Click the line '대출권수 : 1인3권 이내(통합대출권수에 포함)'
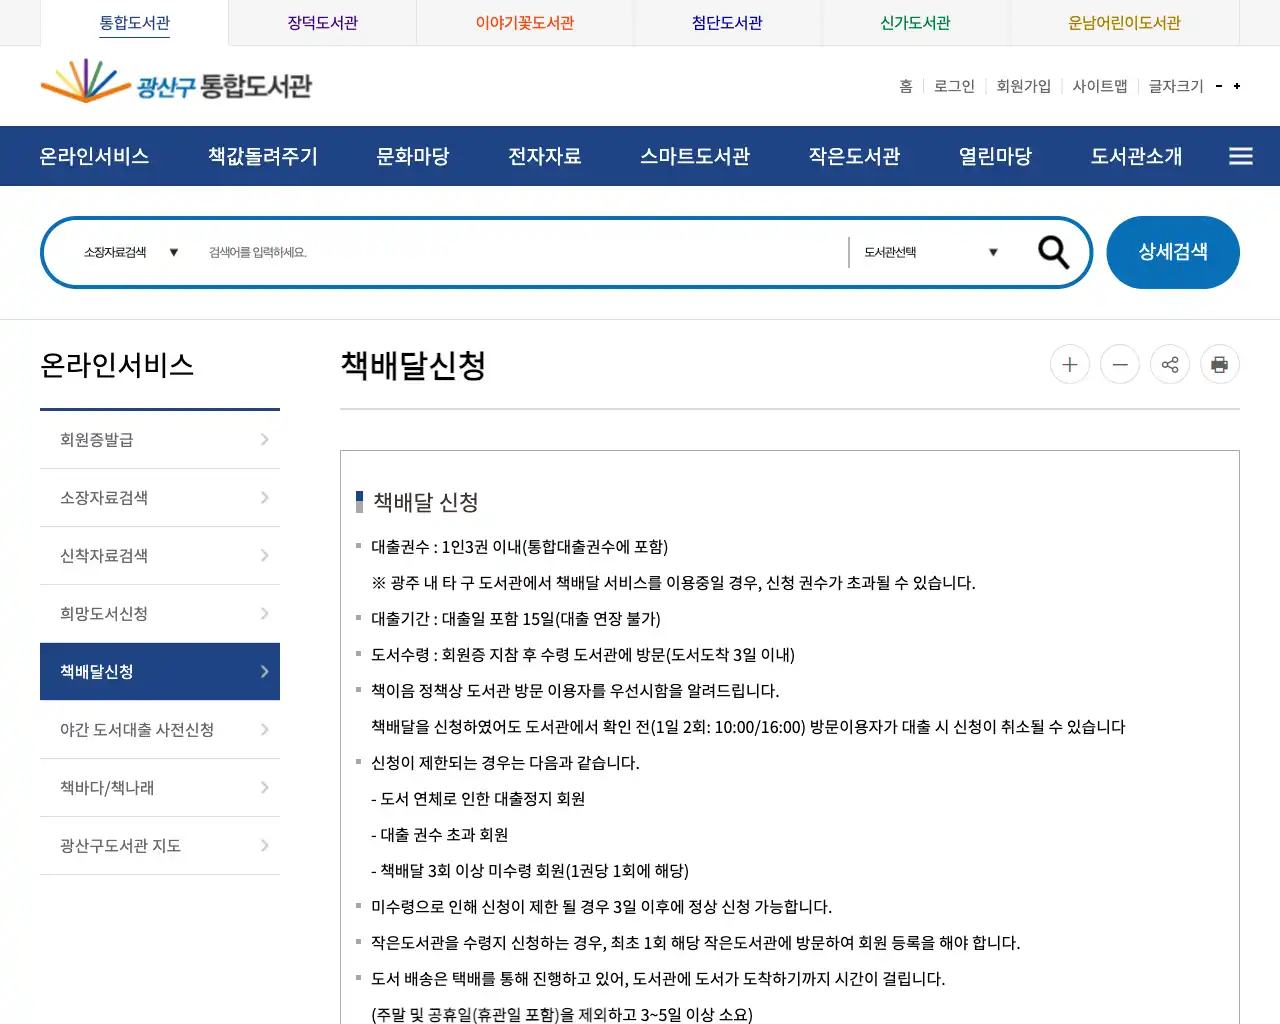 520,547
